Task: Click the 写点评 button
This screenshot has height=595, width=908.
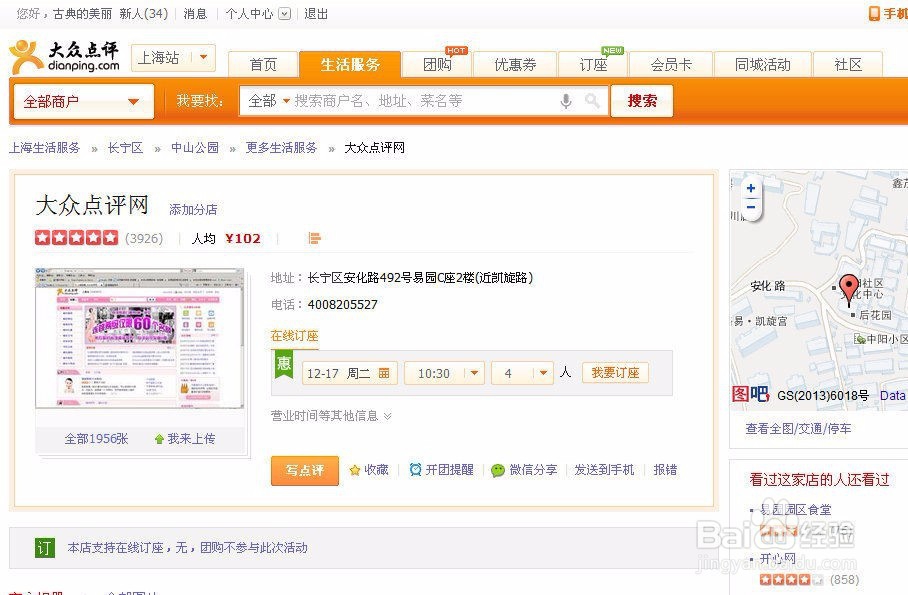Action: point(305,470)
